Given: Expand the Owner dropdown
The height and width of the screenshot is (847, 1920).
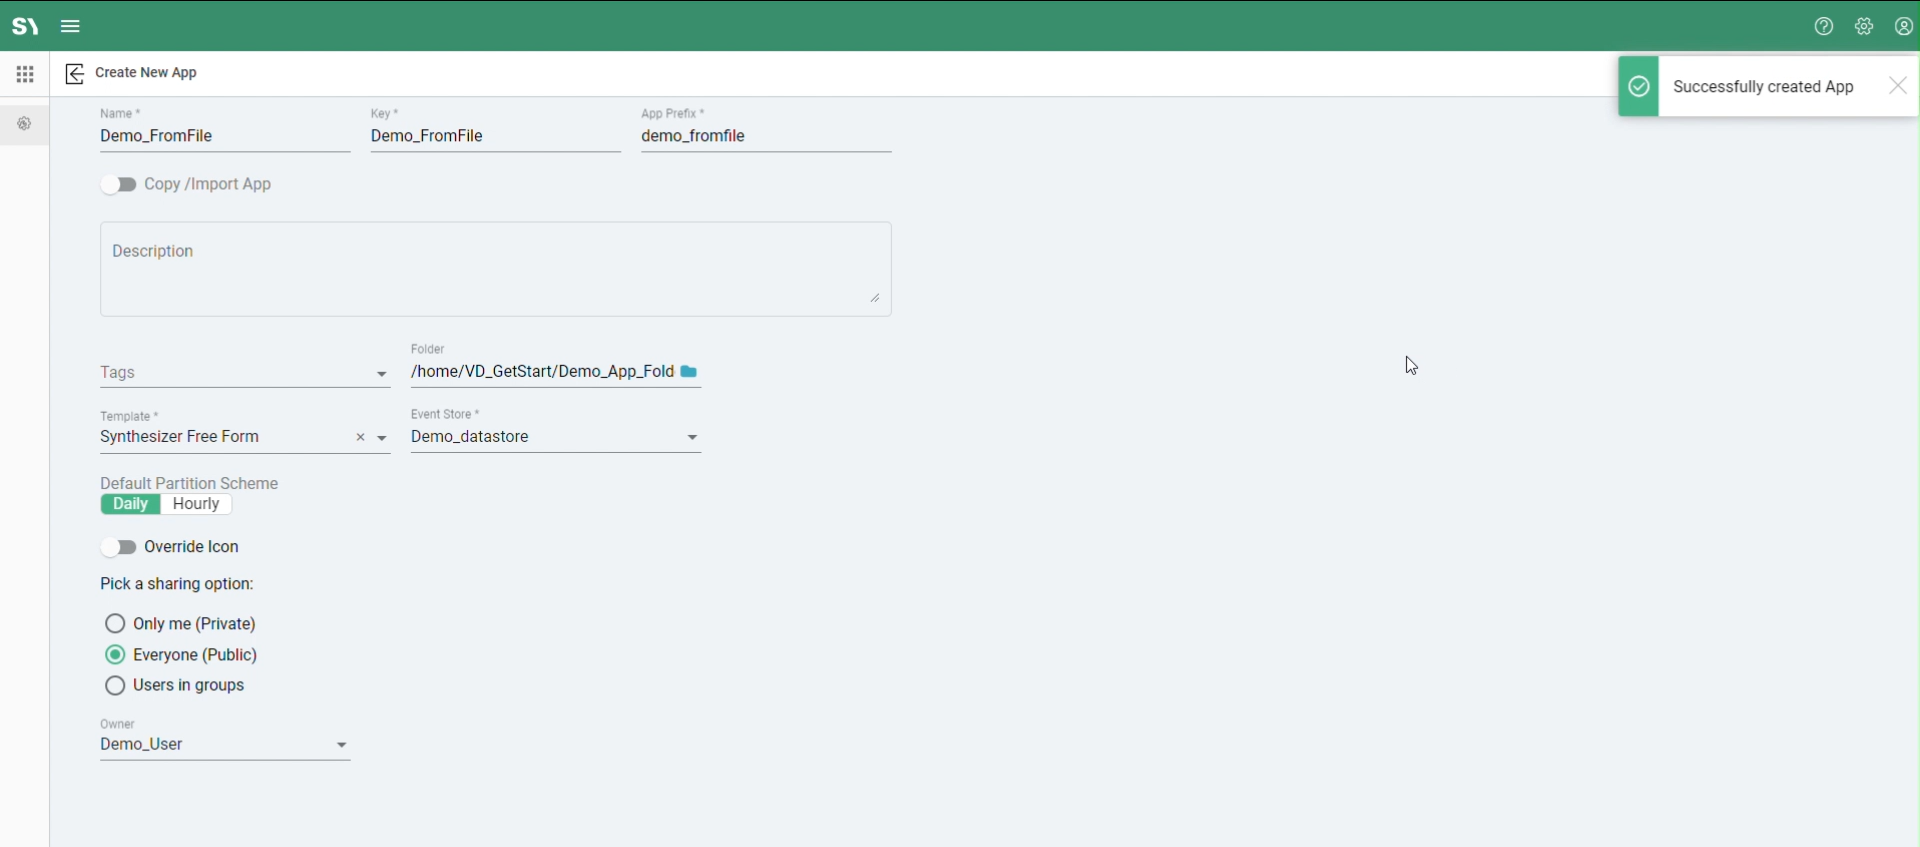Looking at the screenshot, I should click(x=342, y=746).
